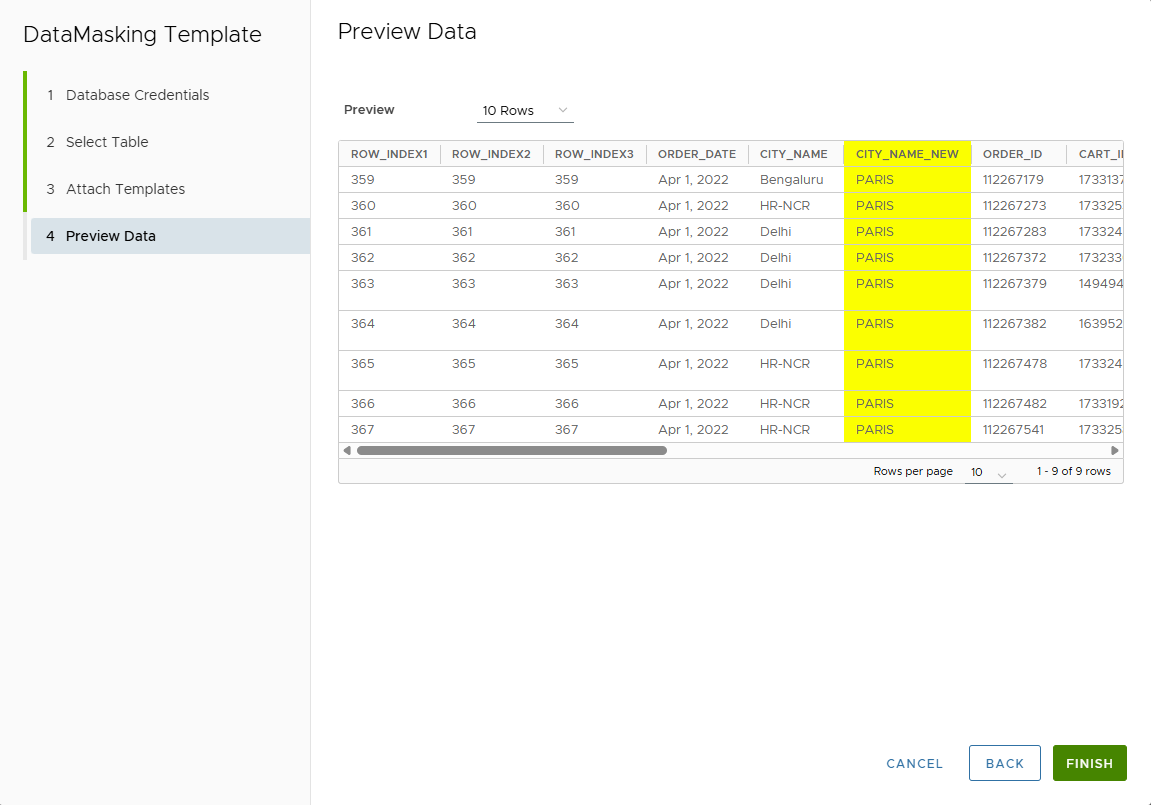This screenshot has width=1151, height=805.
Task: Expand the Rows per page selector
Action: click(x=988, y=472)
